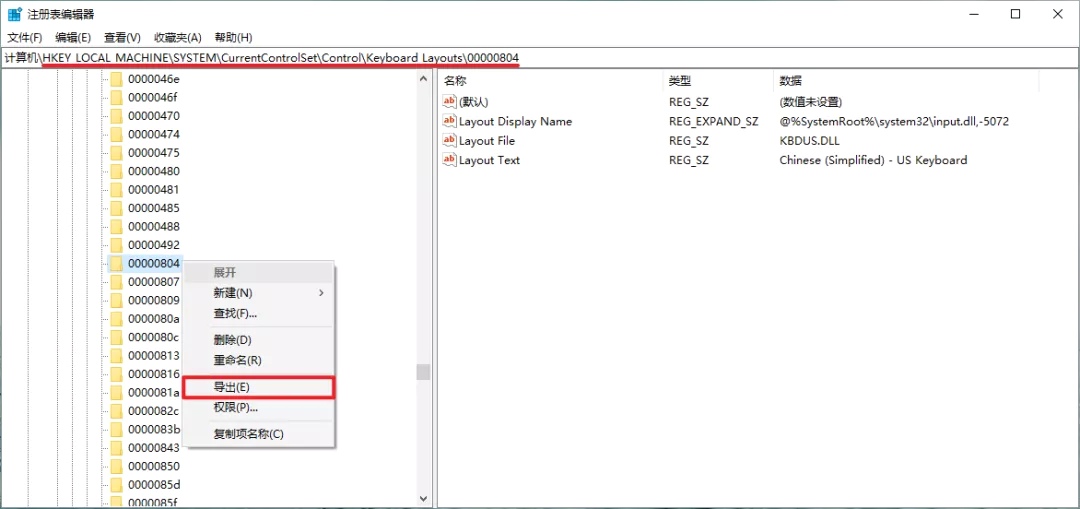Select tree key 00000843
Viewport: 1080px width, 509px height.
click(154, 448)
